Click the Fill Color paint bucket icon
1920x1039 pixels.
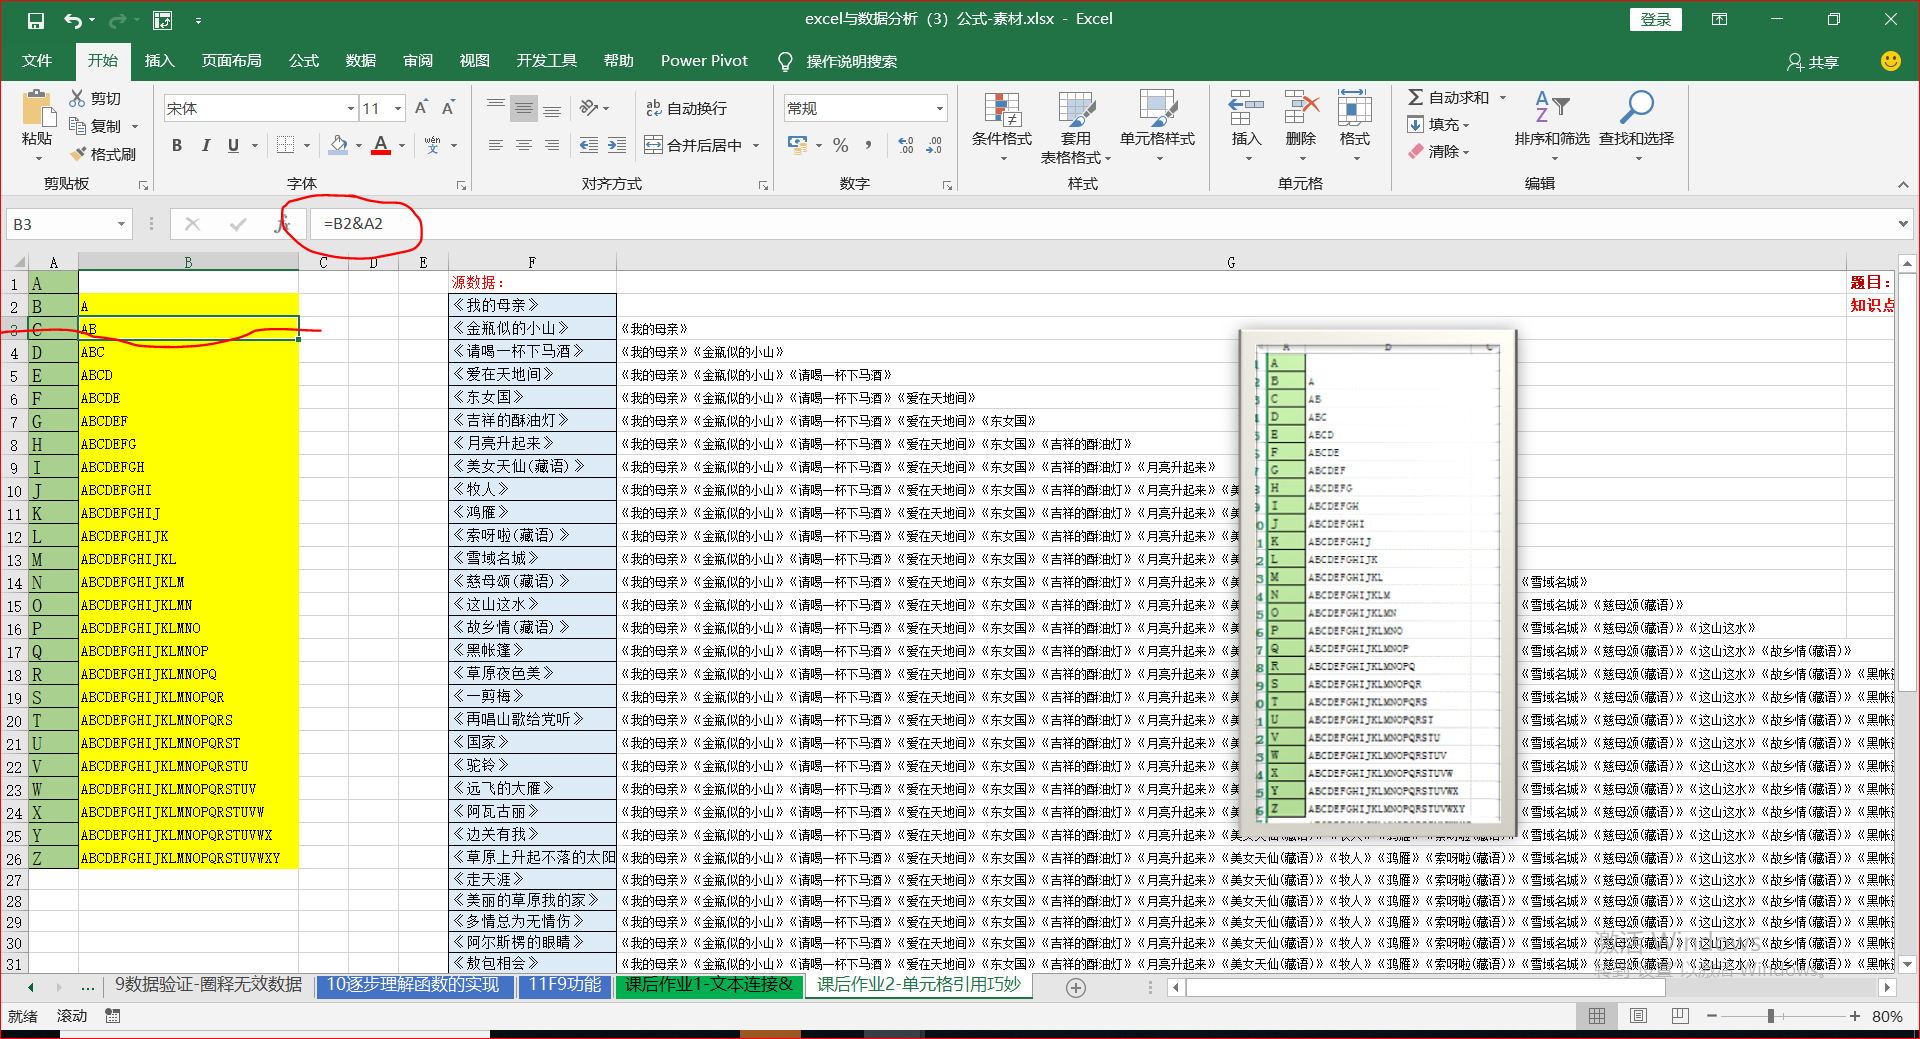point(339,145)
